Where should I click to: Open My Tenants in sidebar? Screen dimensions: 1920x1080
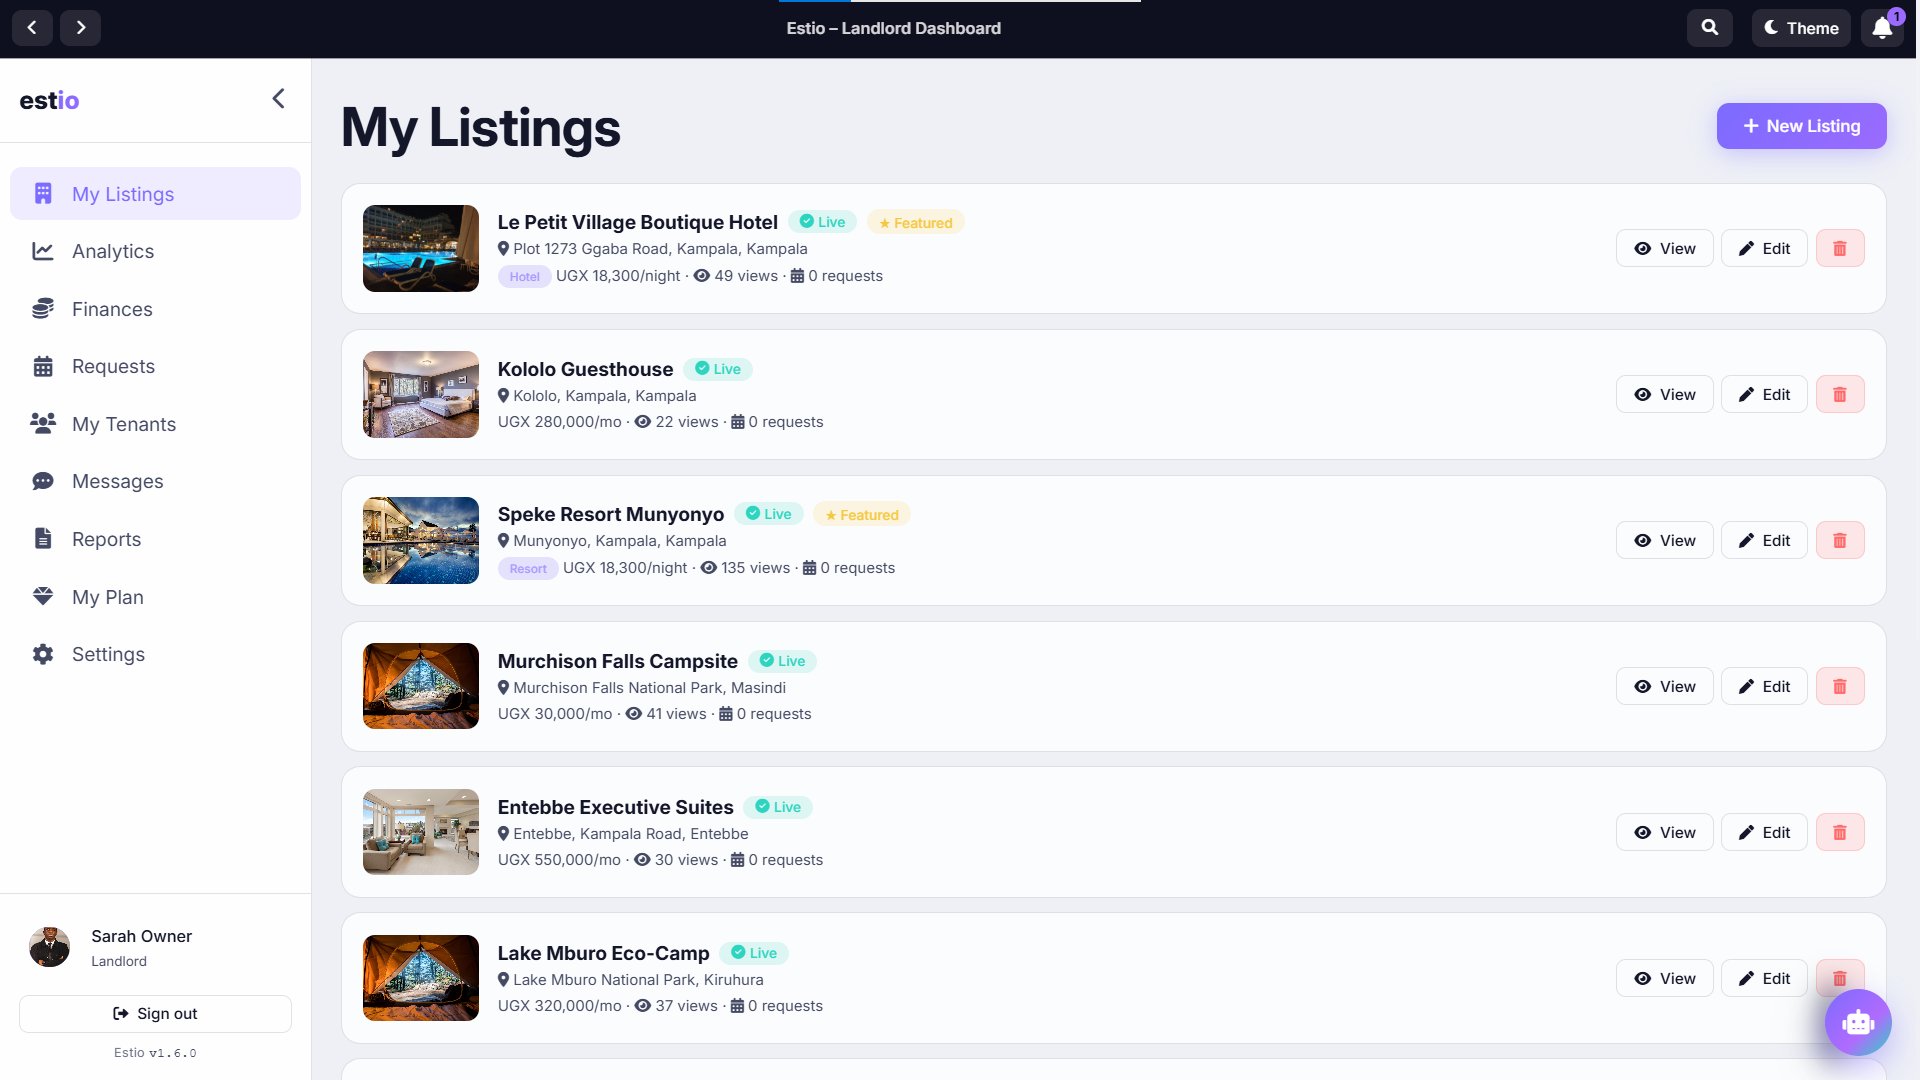(155, 424)
